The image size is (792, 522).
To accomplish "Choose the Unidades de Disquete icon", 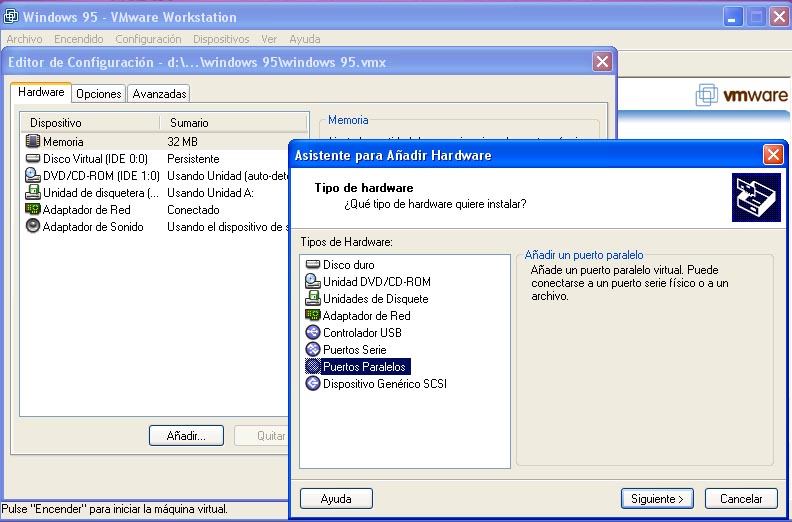I will point(313,298).
